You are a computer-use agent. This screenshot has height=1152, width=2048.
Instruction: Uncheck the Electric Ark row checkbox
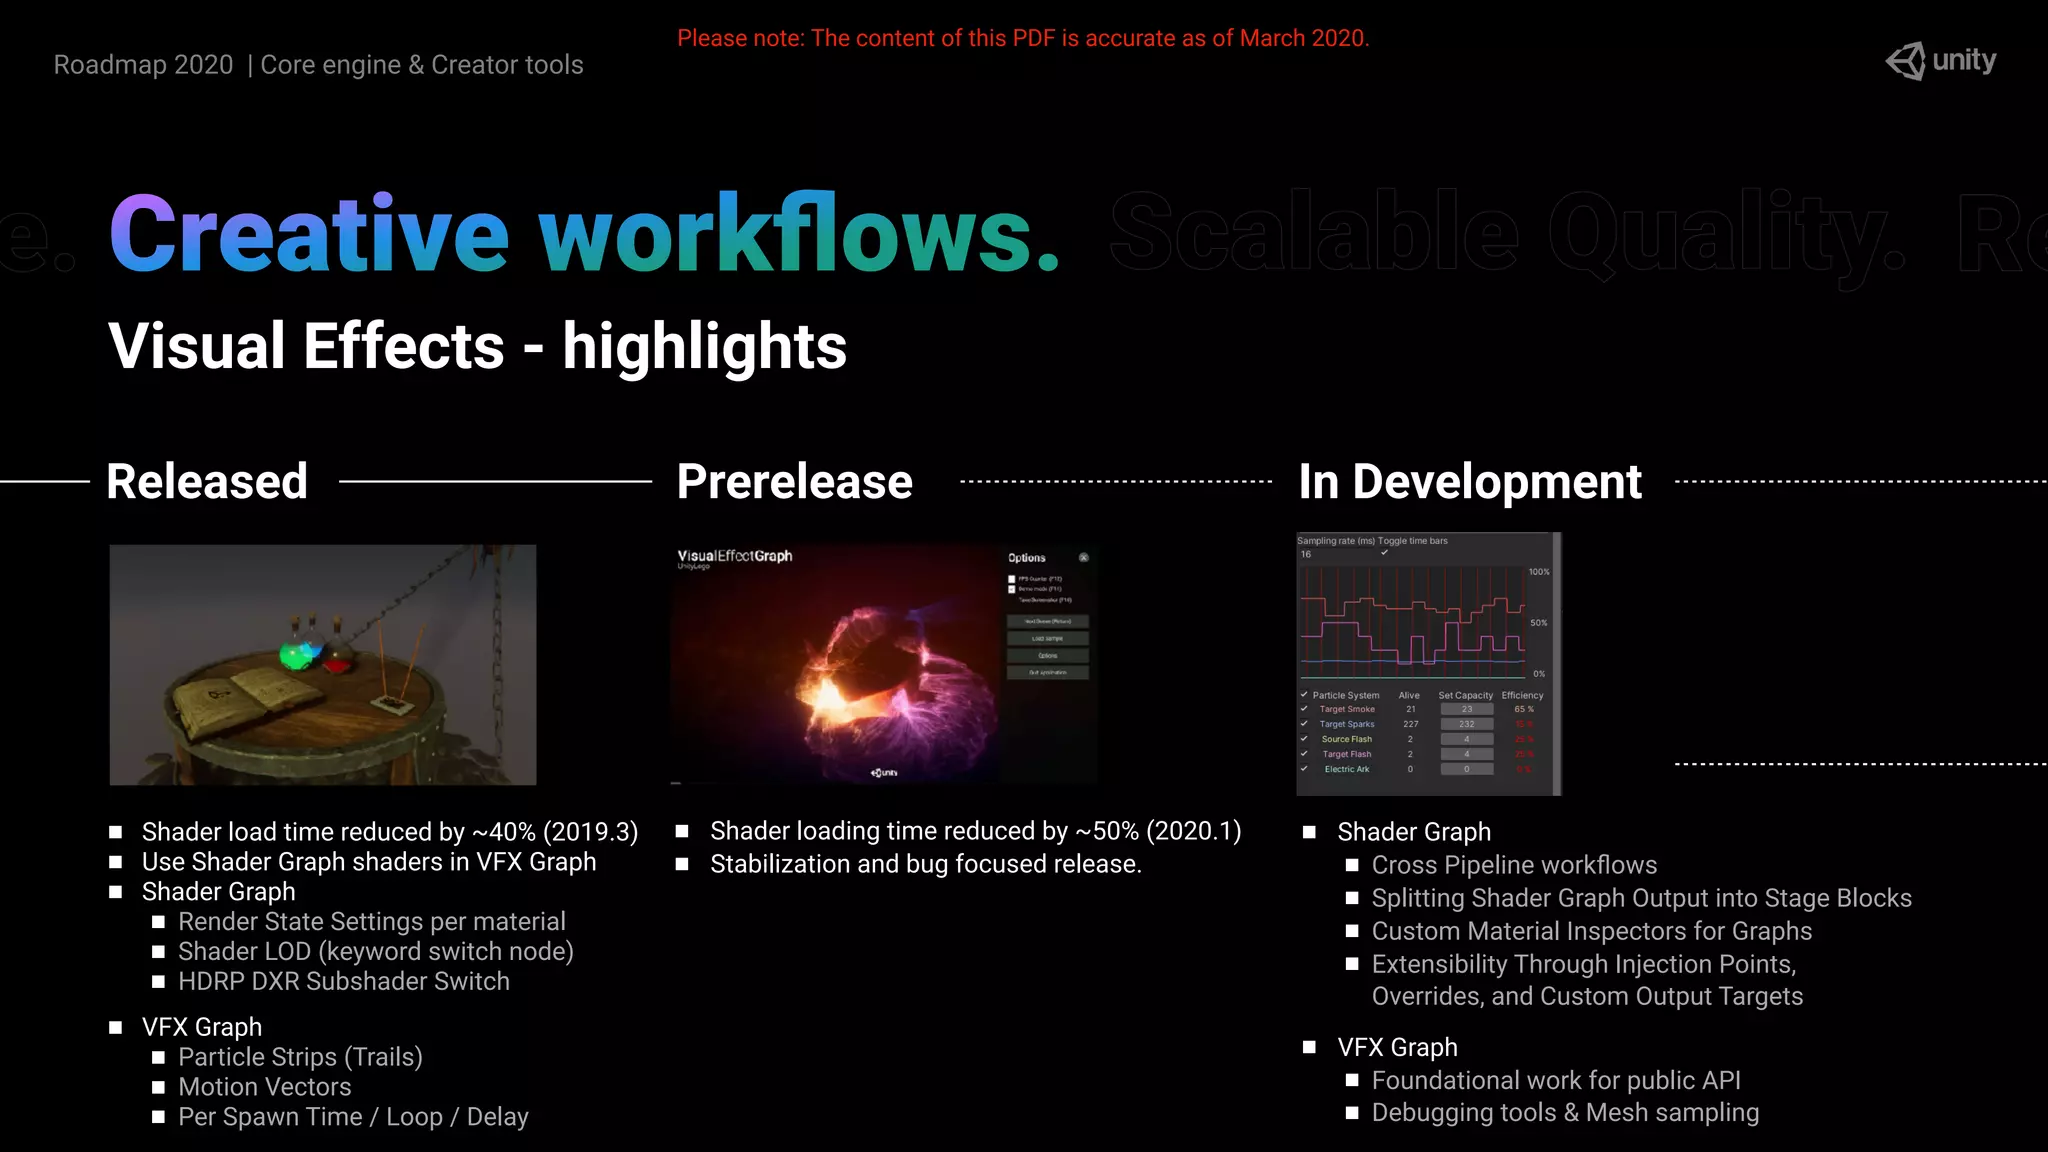click(x=1304, y=769)
